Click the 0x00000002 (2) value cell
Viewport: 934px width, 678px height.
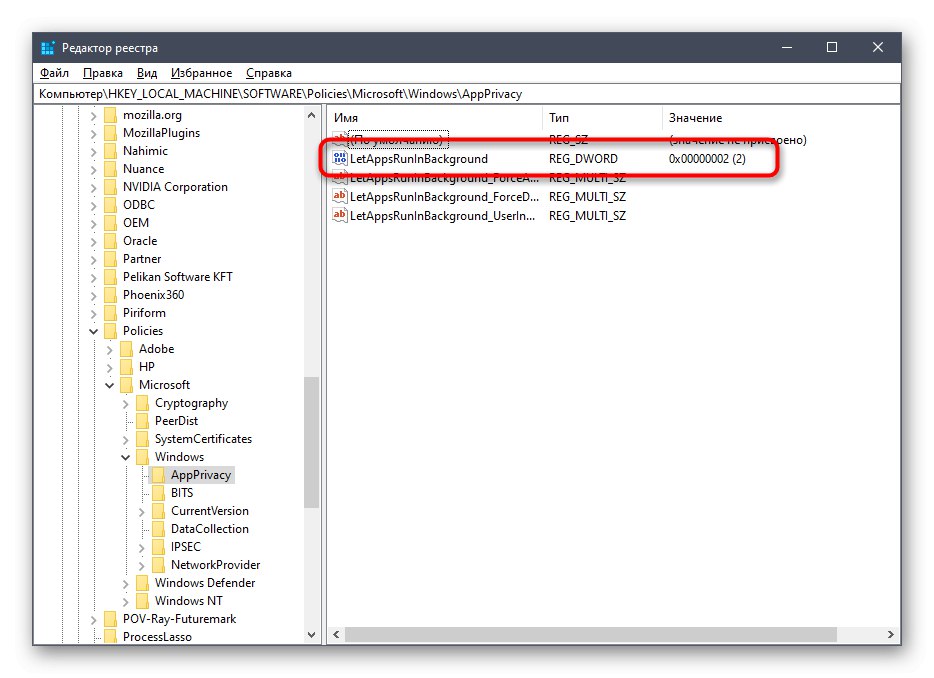(x=707, y=158)
